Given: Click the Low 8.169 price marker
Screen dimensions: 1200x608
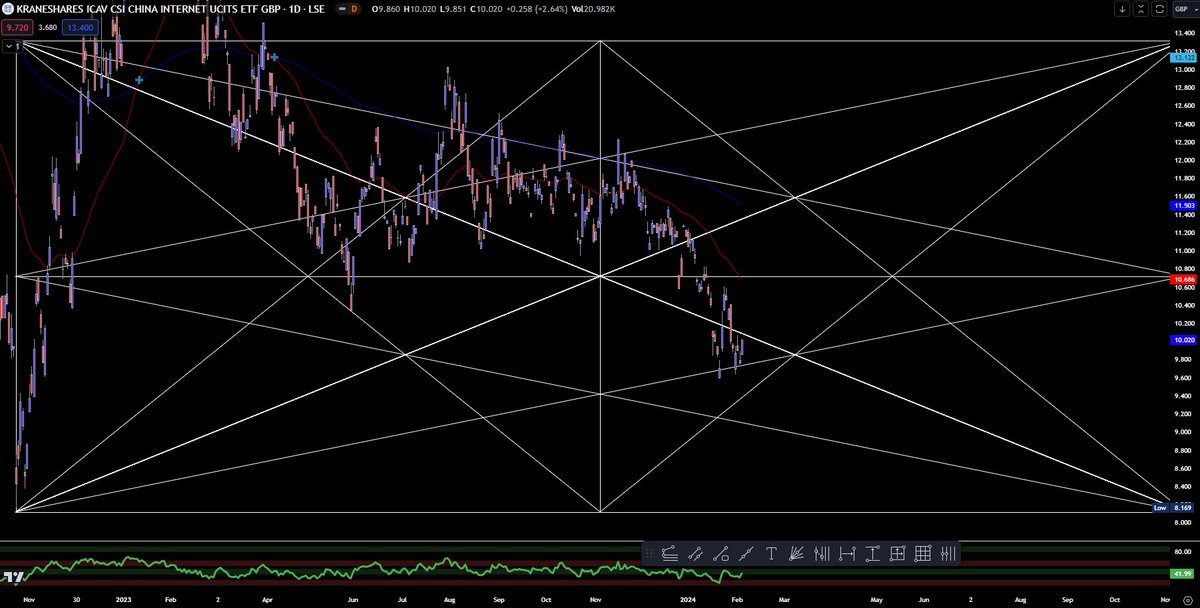Looking at the screenshot, I should [1173, 507].
